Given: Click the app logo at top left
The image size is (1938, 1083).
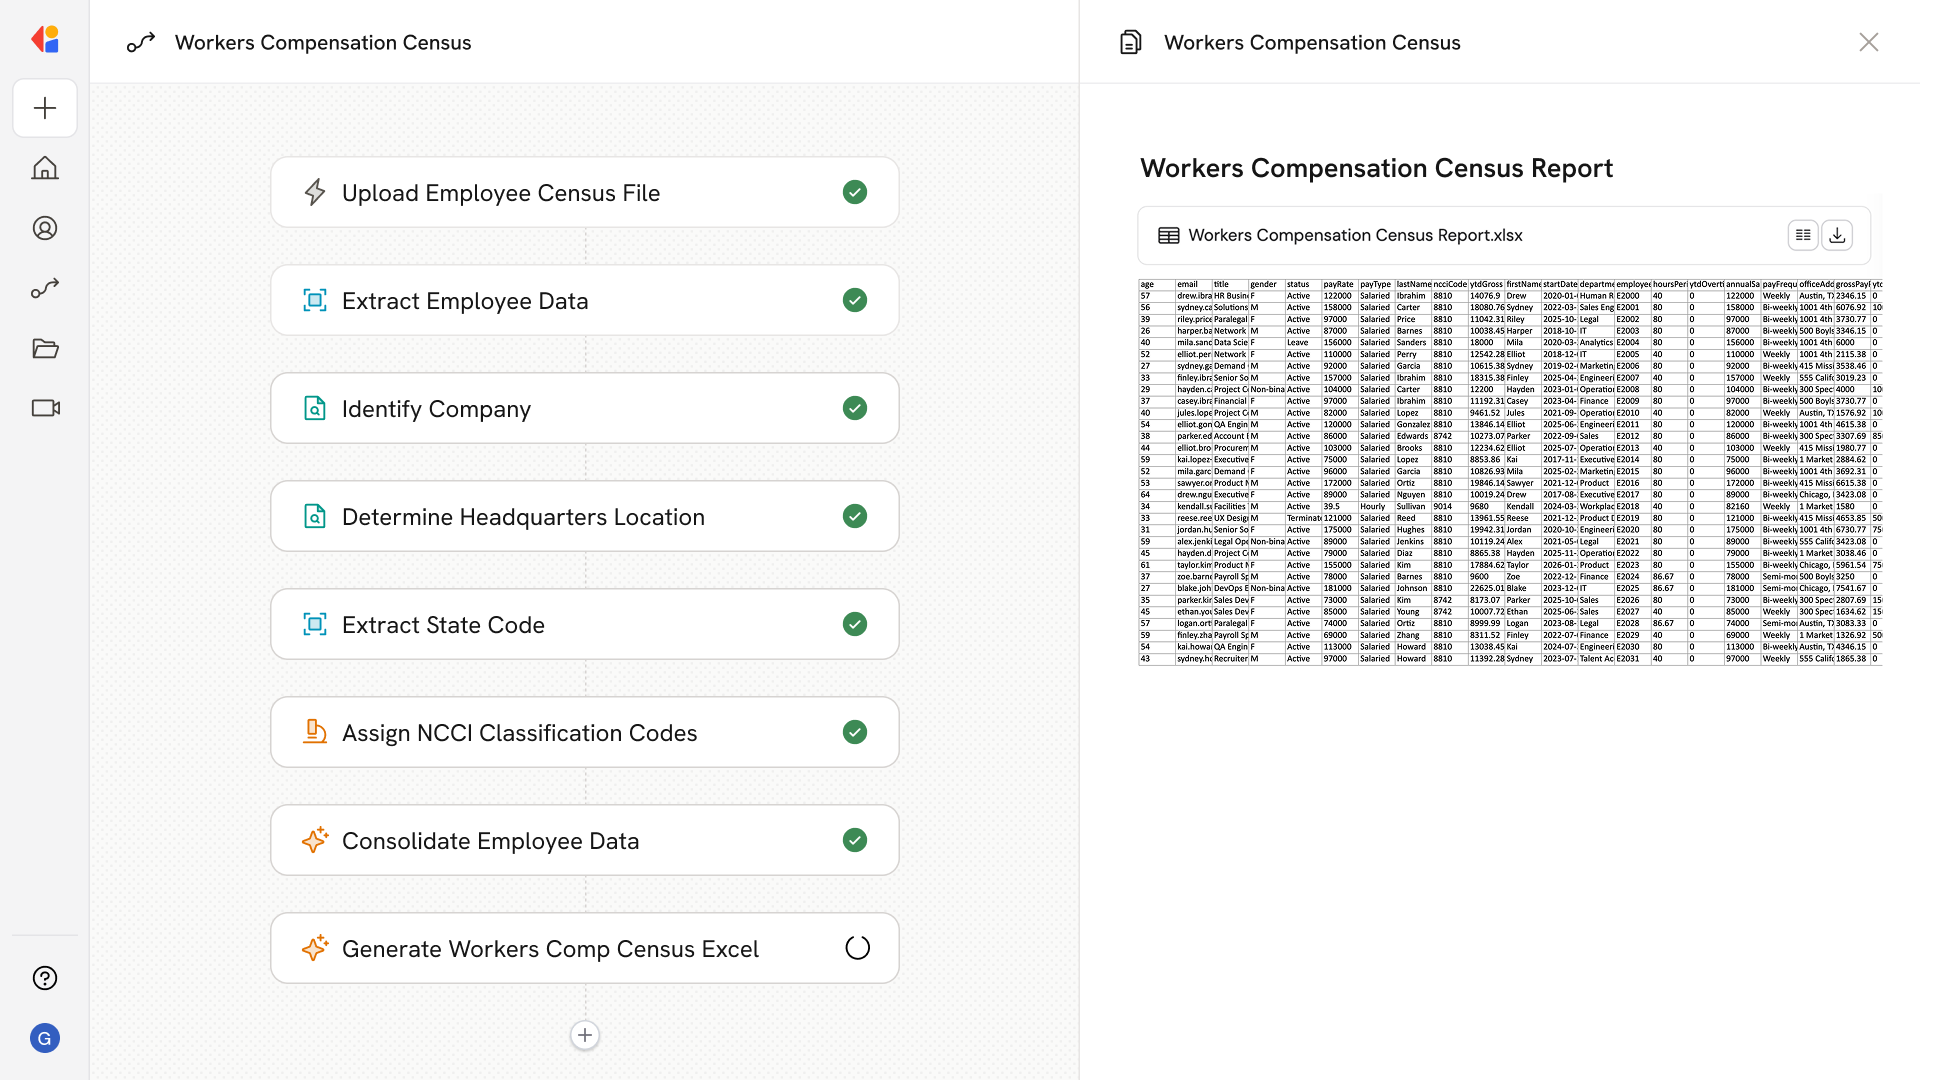Looking at the screenshot, I should (45, 39).
